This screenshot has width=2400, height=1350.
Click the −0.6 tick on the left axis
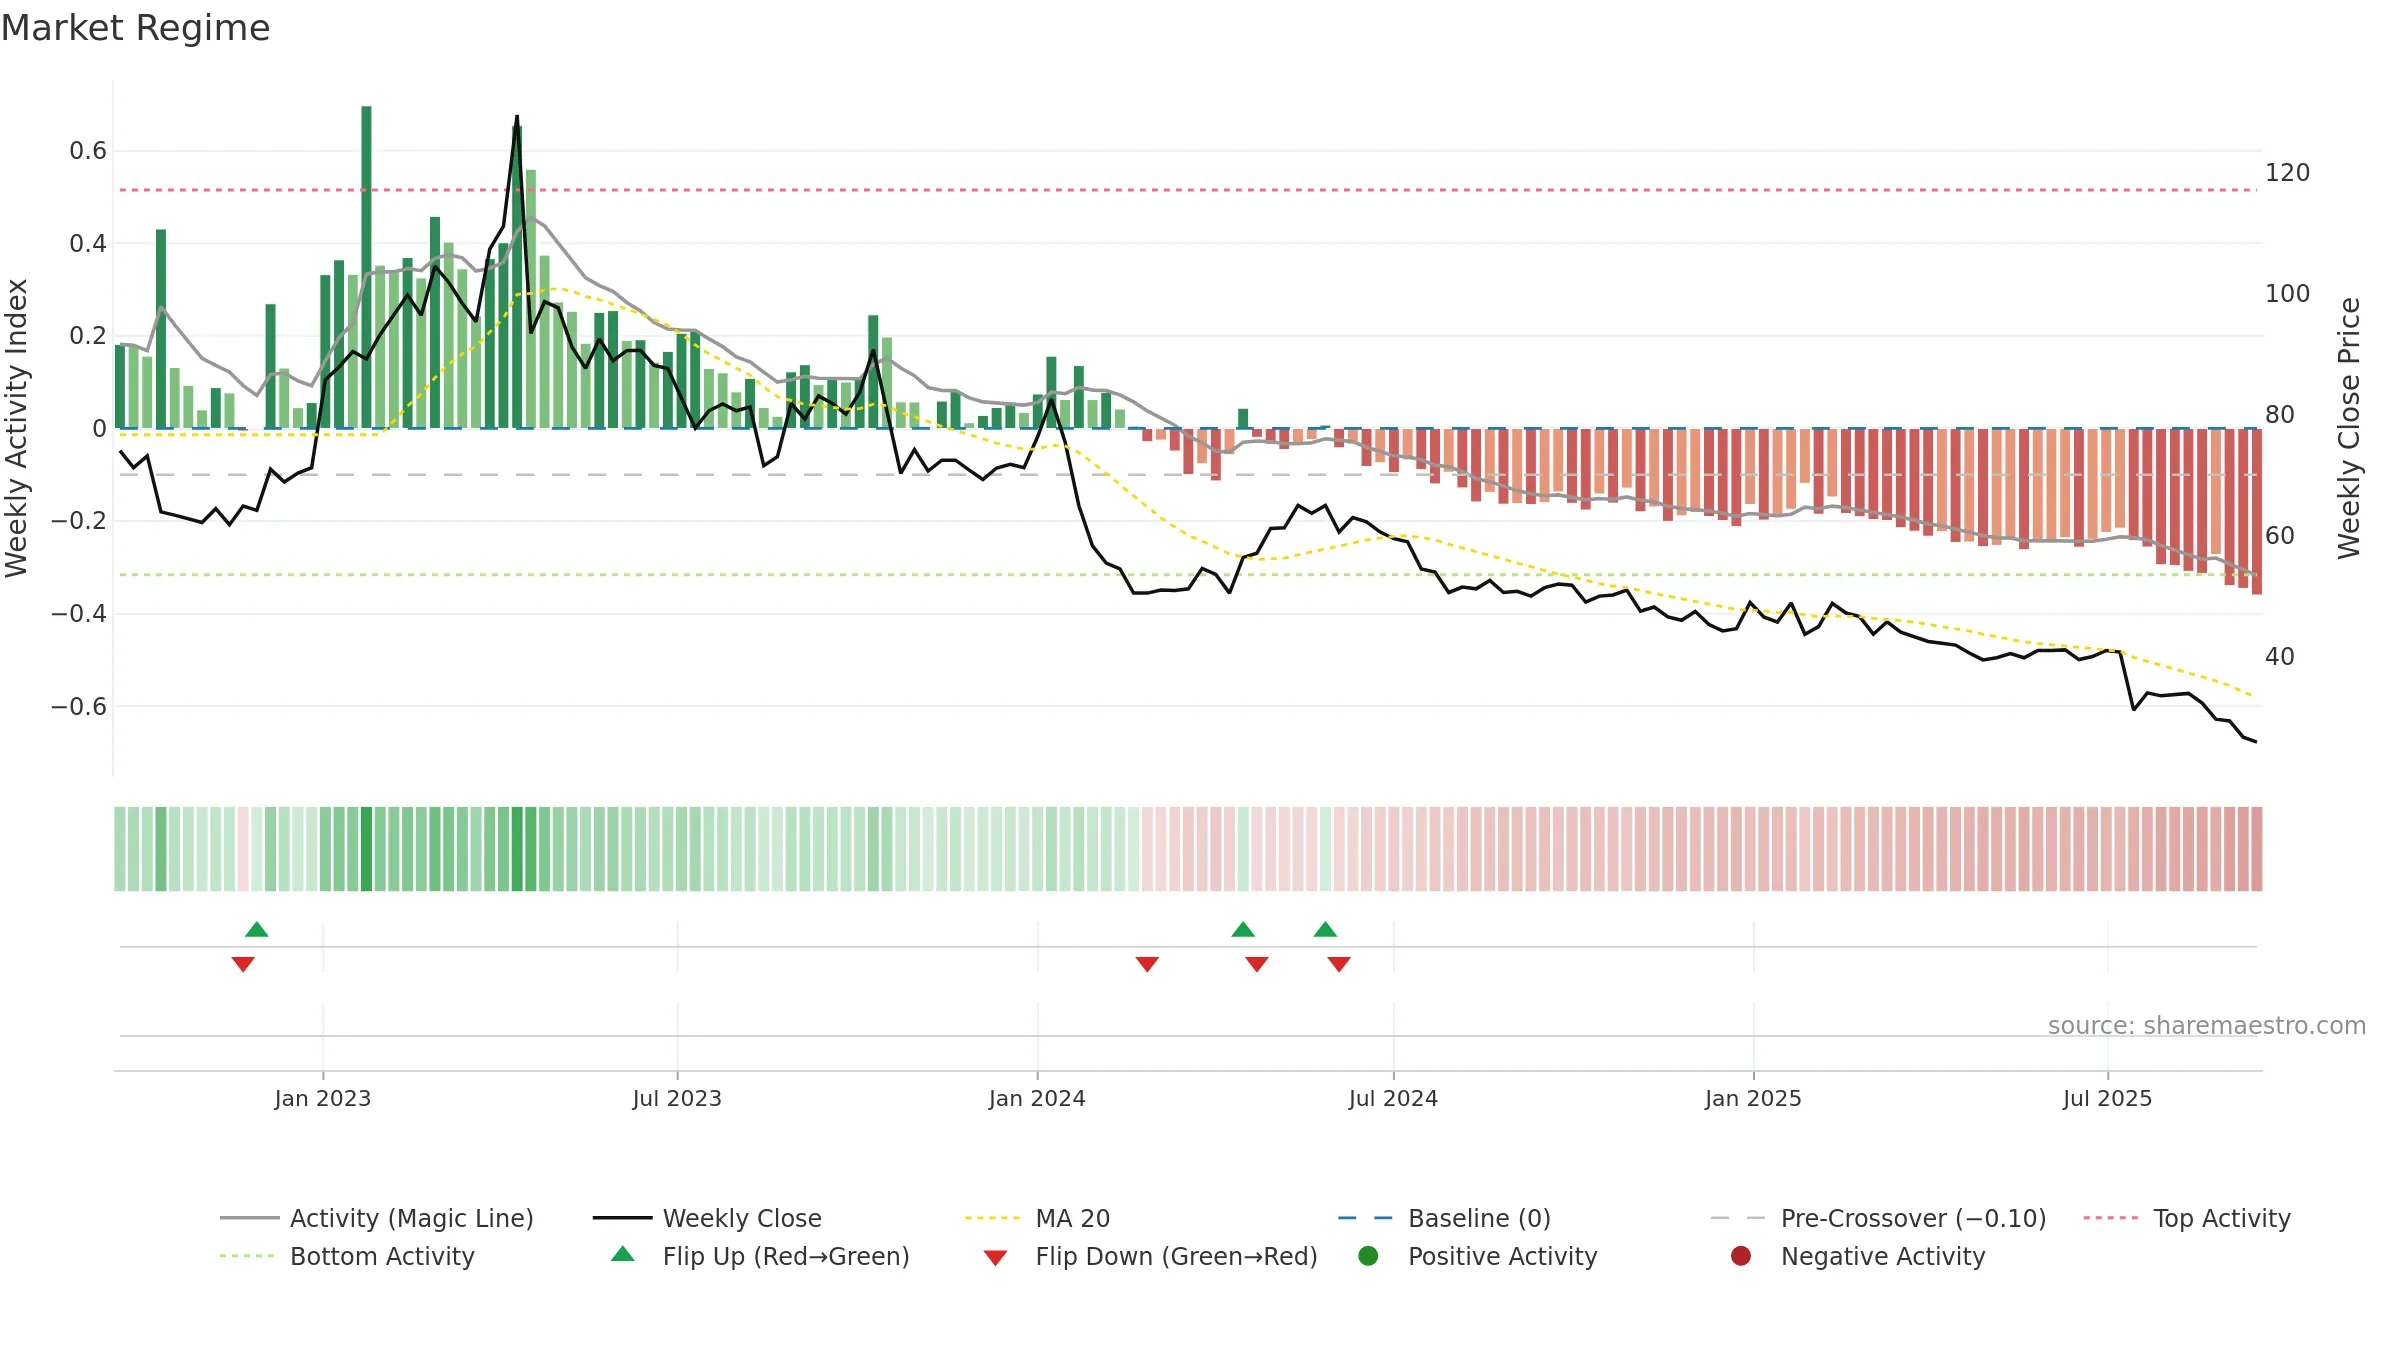(79, 706)
